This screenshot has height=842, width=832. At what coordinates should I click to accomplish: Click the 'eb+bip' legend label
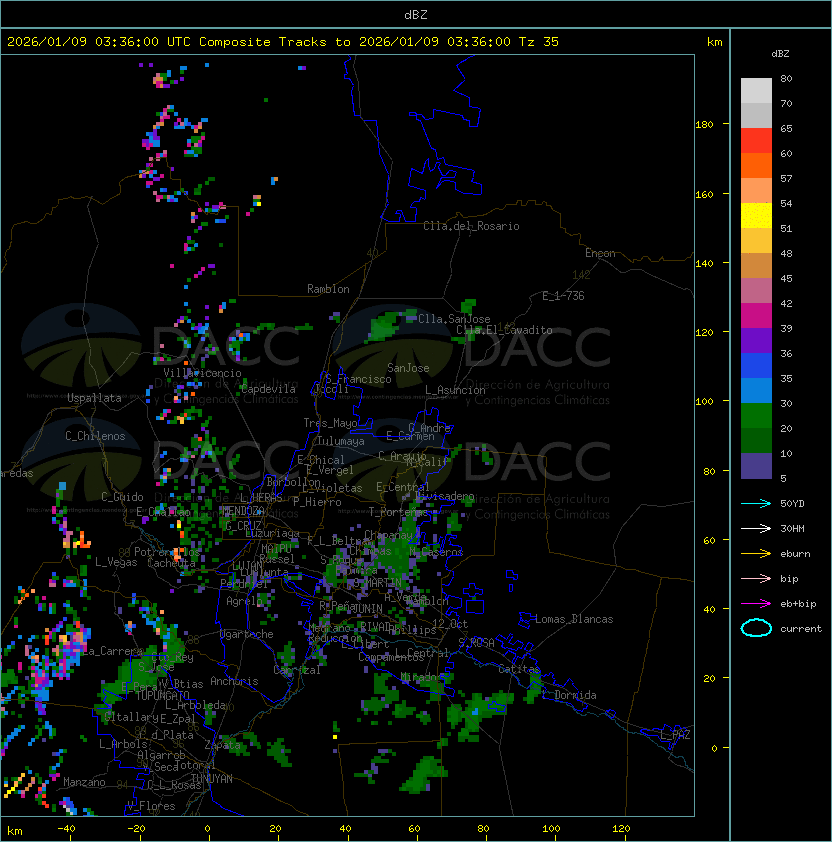point(798,604)
